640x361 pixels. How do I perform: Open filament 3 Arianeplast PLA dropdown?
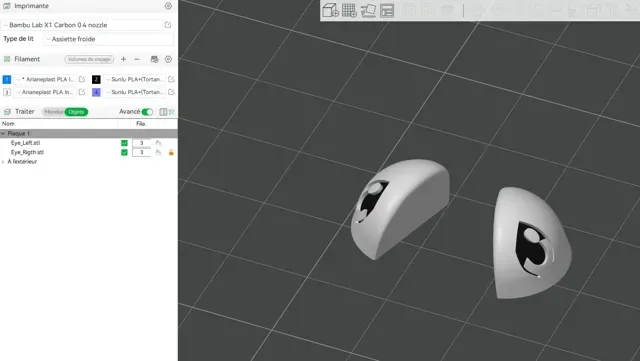click(x=45, y=92)
